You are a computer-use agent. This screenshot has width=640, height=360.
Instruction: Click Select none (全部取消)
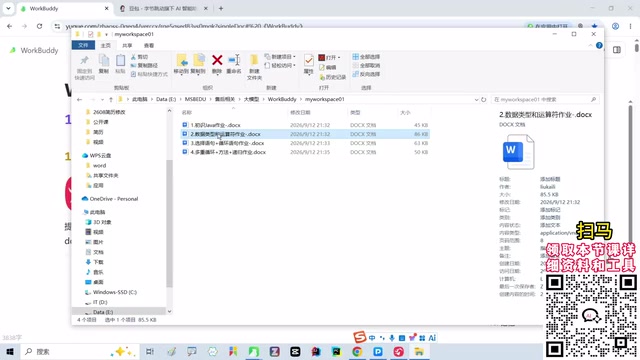(366, 65)
